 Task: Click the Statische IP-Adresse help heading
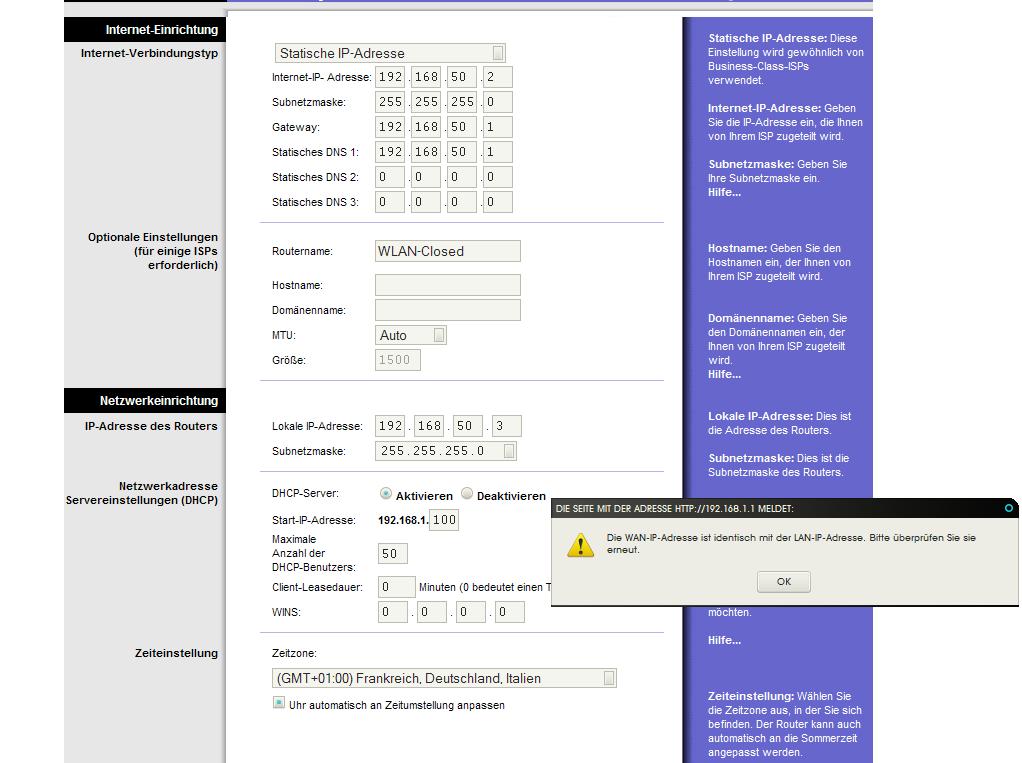click(x=767, y=38)
